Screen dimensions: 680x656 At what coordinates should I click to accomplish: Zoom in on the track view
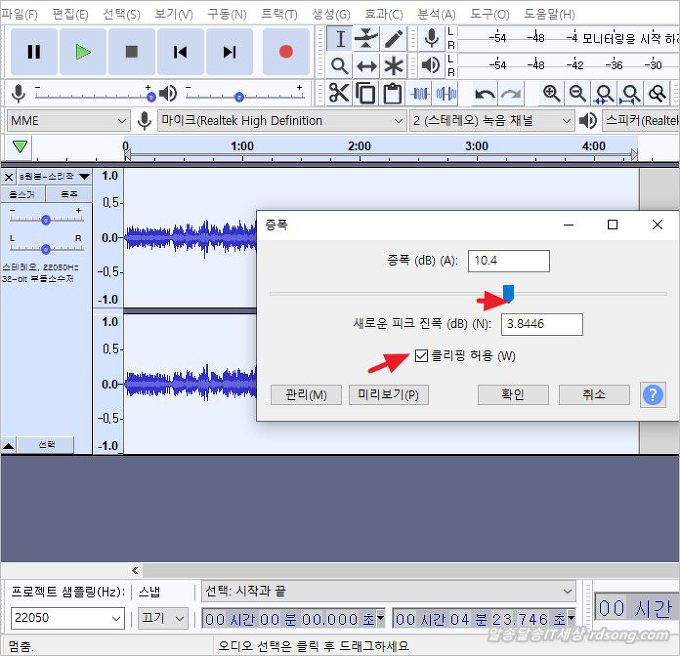[x=551, y=93]
